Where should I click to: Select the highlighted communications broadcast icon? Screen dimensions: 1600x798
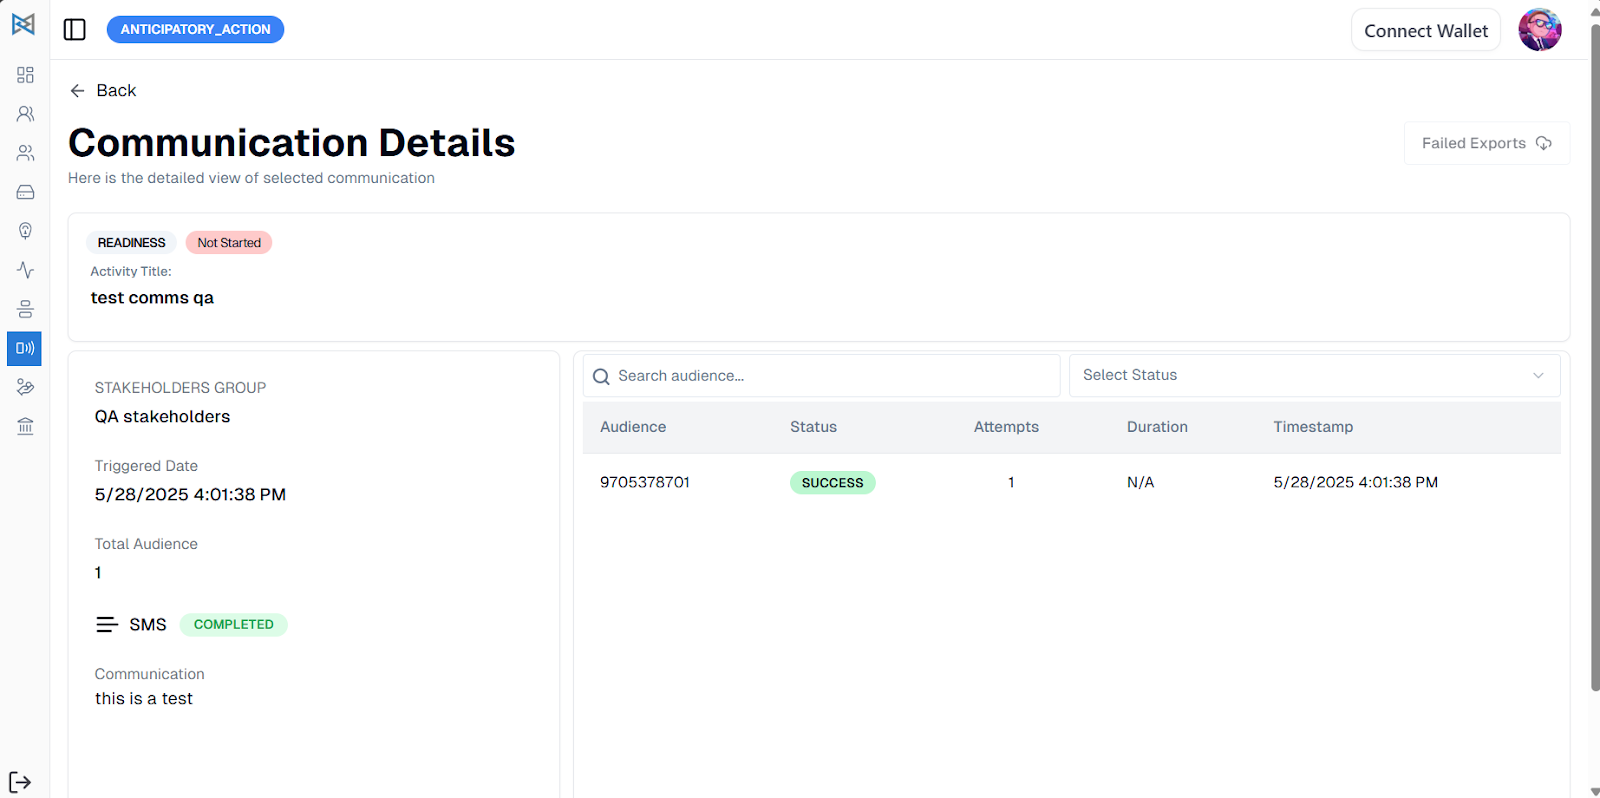click(x=25, y=348)
